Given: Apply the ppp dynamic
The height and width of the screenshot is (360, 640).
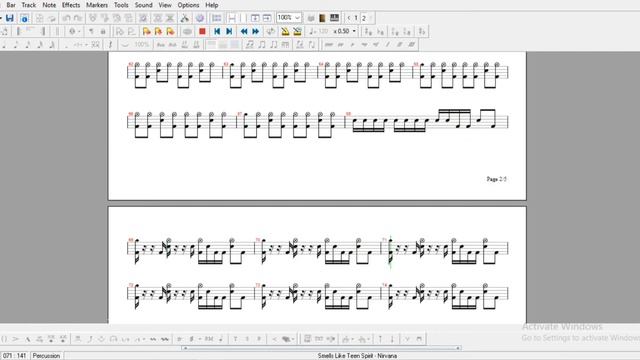Looking at the screenshot, I should [329, 44].
